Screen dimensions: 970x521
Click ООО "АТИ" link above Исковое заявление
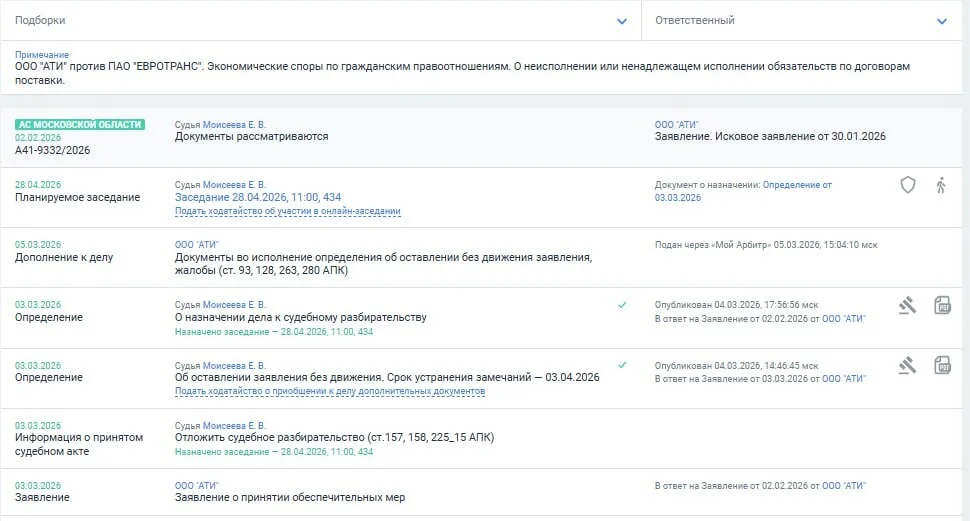point(676,124)
